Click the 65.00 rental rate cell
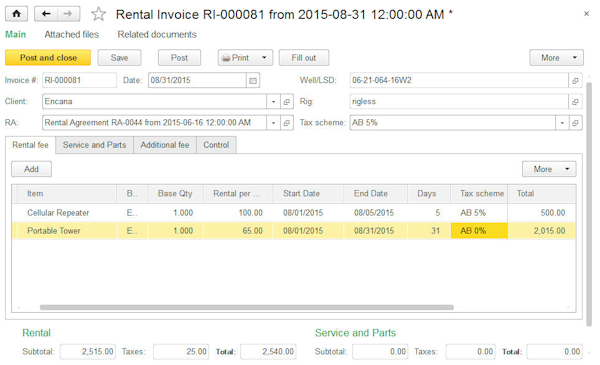 238,231
